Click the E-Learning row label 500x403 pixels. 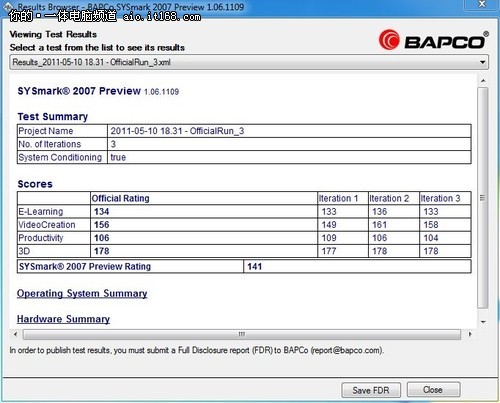point(41,212)
